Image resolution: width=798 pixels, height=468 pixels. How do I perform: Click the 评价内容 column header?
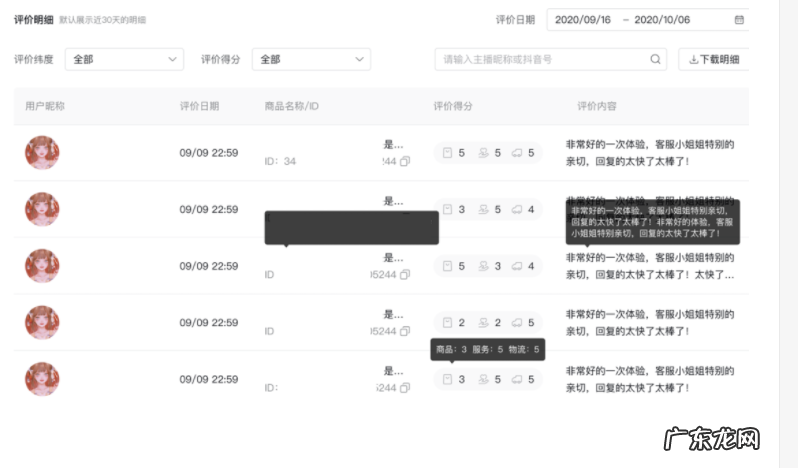click(596, 106)
